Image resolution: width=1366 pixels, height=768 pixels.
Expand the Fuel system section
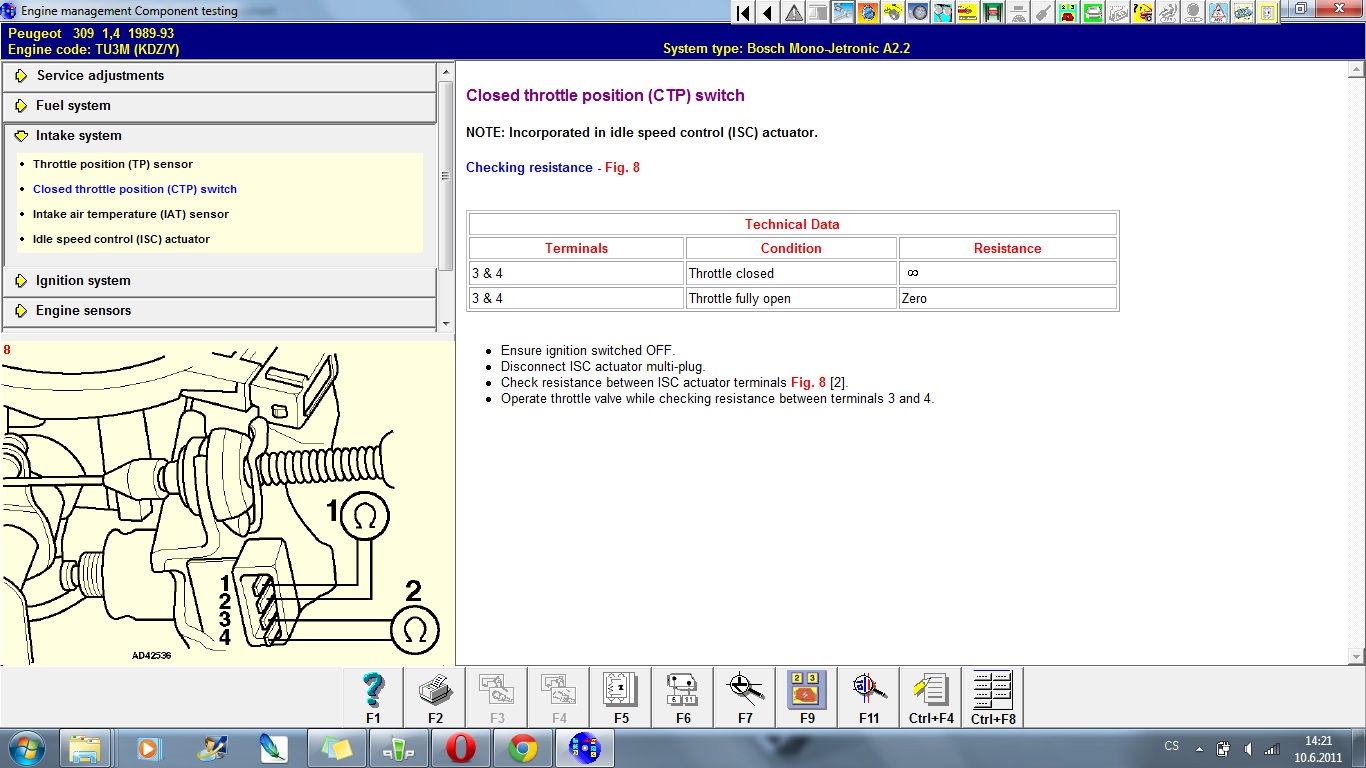tap(73, 106)
